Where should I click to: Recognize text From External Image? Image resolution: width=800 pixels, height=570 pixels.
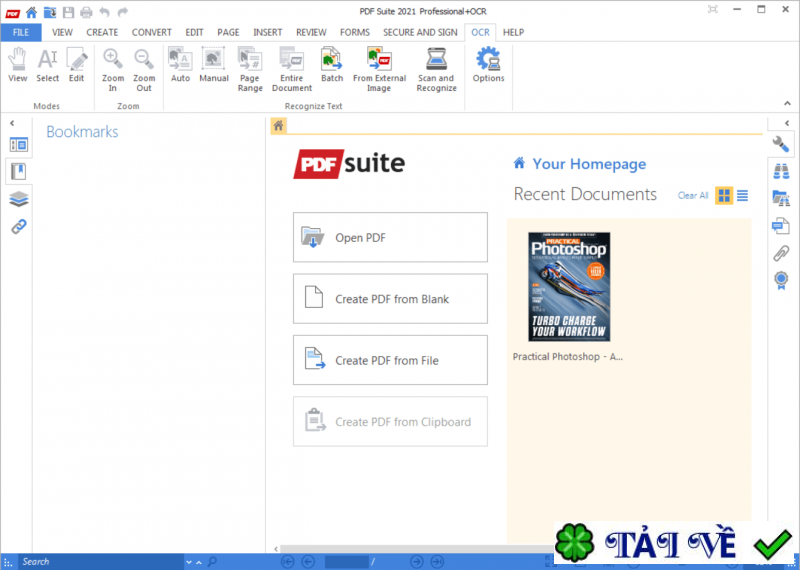tap(379, 70)
